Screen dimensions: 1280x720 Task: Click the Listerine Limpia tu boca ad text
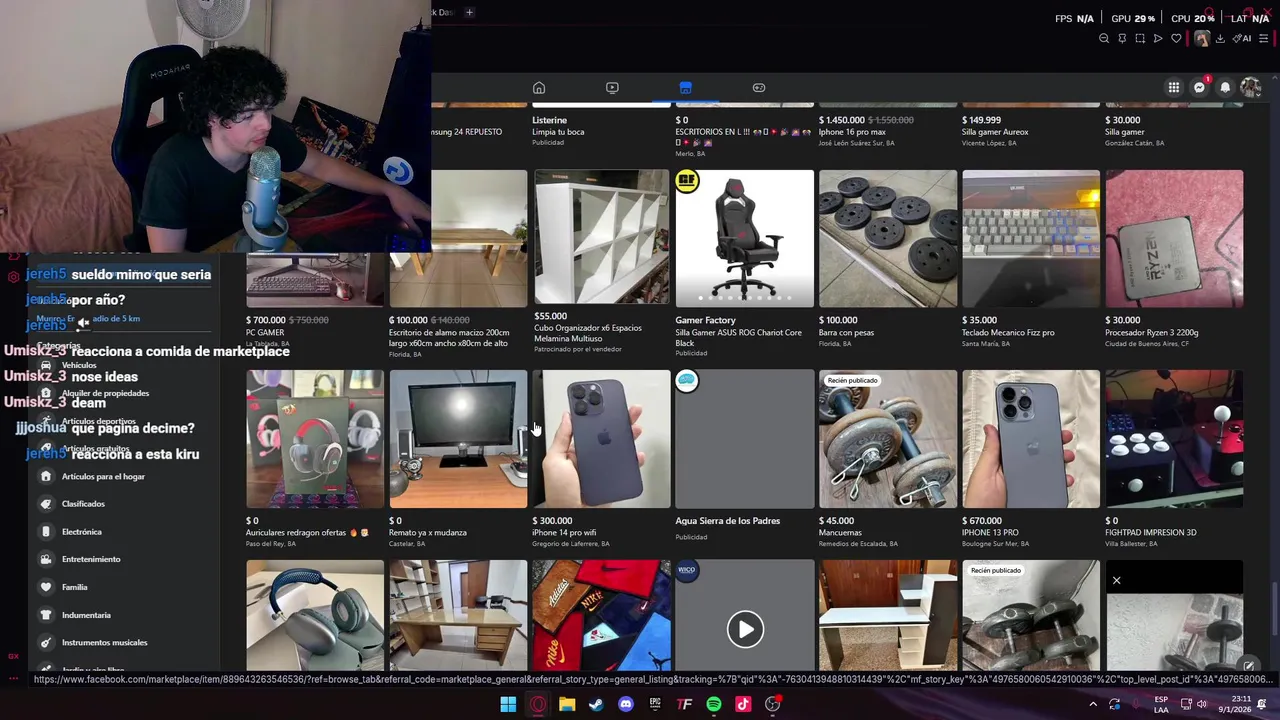pyautogui.click(x=558, y=132)
